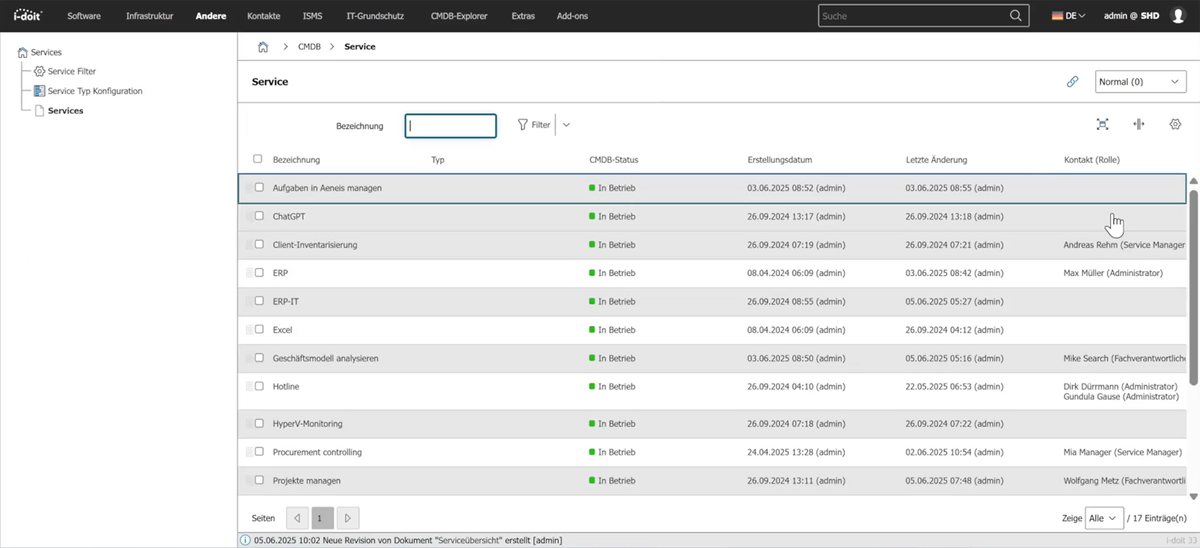Open the ISMS menu
The width and height of the screenshot is (1200, 548).
tap(313, 16)
